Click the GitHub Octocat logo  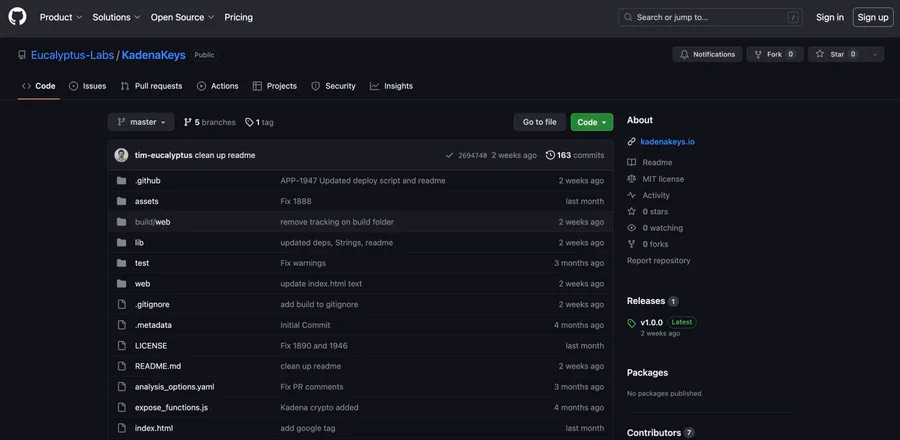coord(17,17)
